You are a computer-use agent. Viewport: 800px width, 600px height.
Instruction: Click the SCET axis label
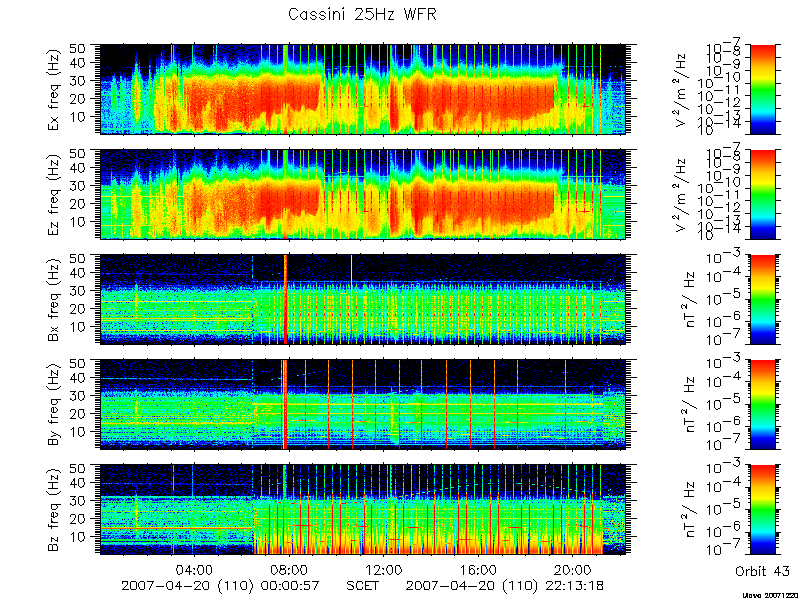tap(362, 585)
